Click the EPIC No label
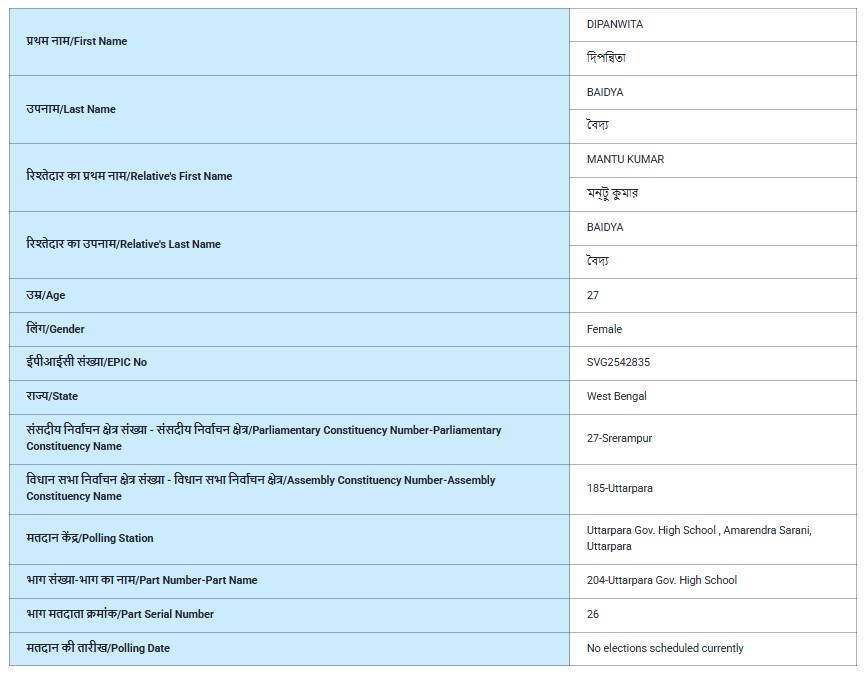The image size is (867, 676). coord(86,362)
